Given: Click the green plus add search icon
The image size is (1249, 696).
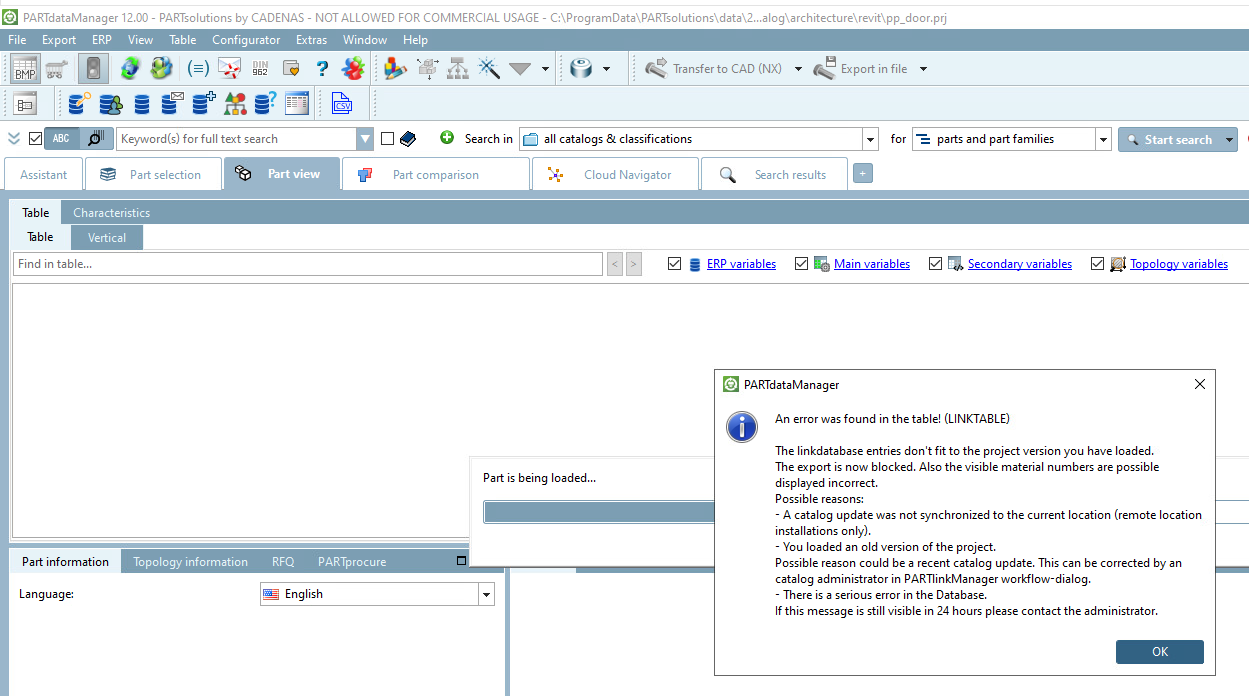Looking at the screenshot, I should click(447, 138).
